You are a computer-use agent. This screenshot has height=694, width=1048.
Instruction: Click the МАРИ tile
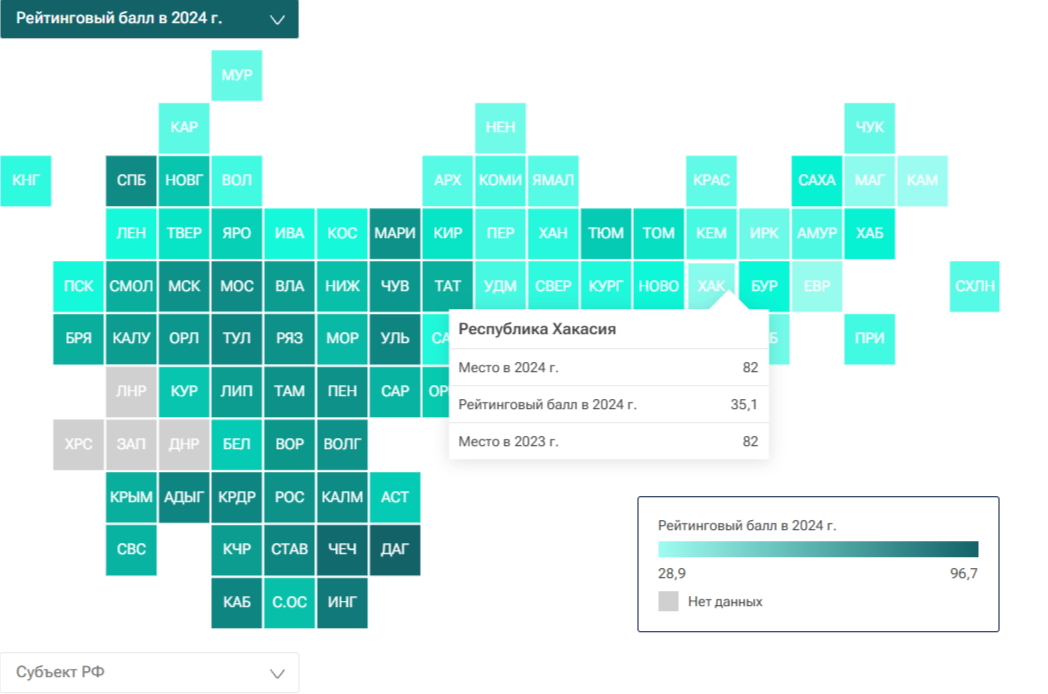click(x=395, y=233)
